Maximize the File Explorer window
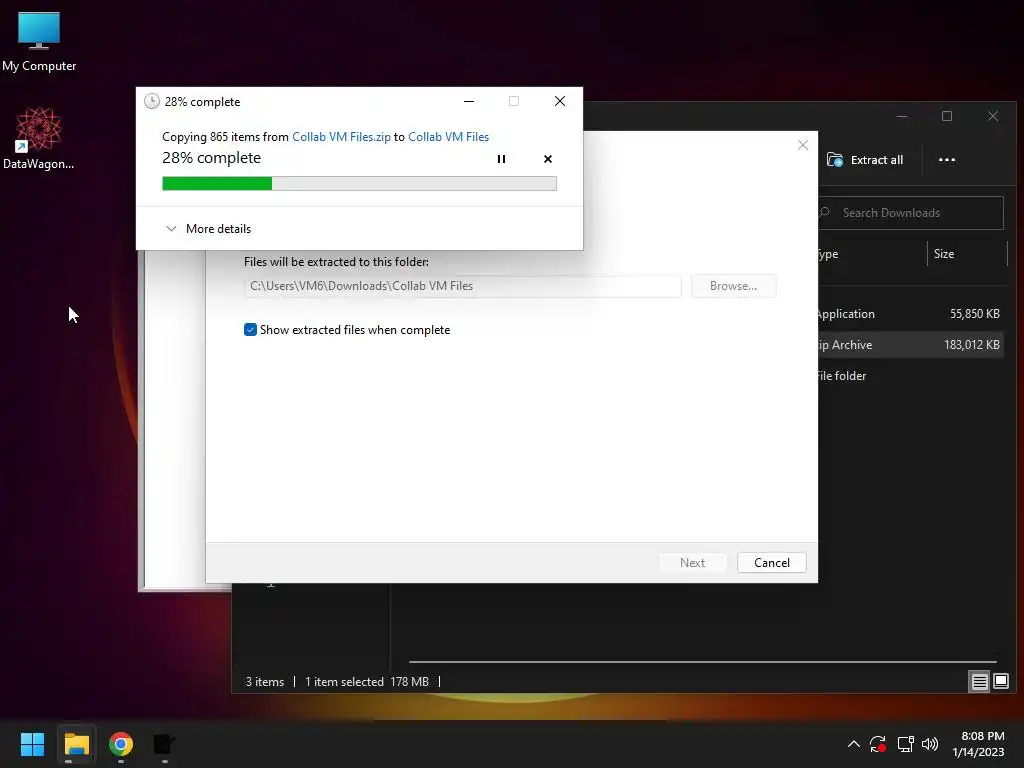This screenshot has width=1024, height=768. (947, 116)
